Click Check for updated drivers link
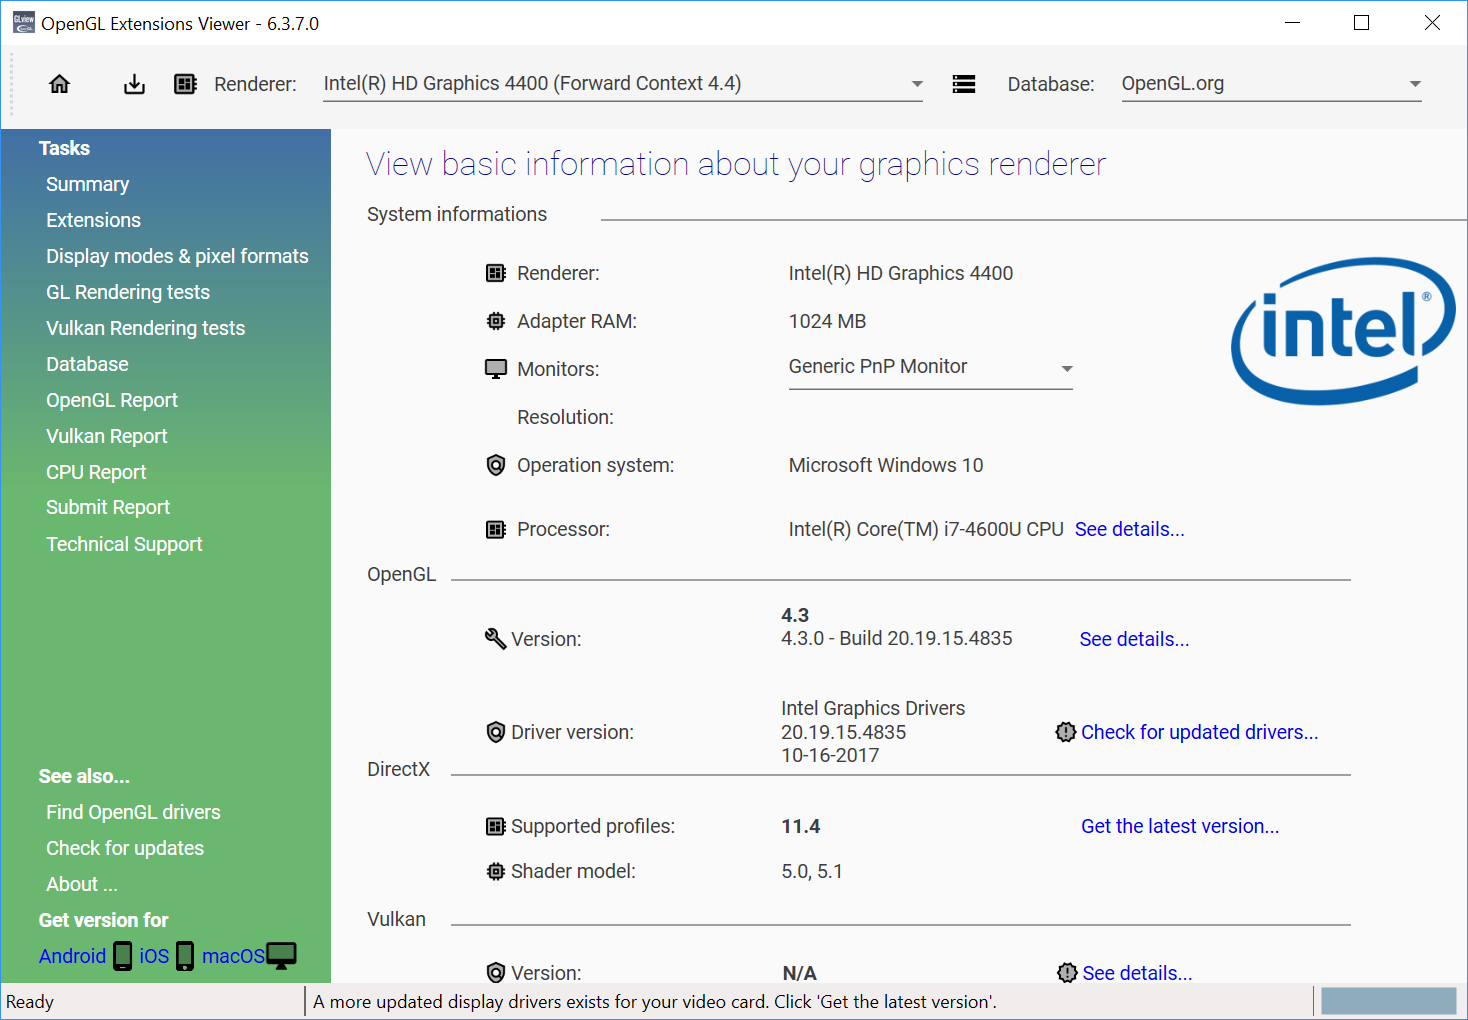The image size is (1468, 1020). pyautogui.click(x=1199, y=732)
